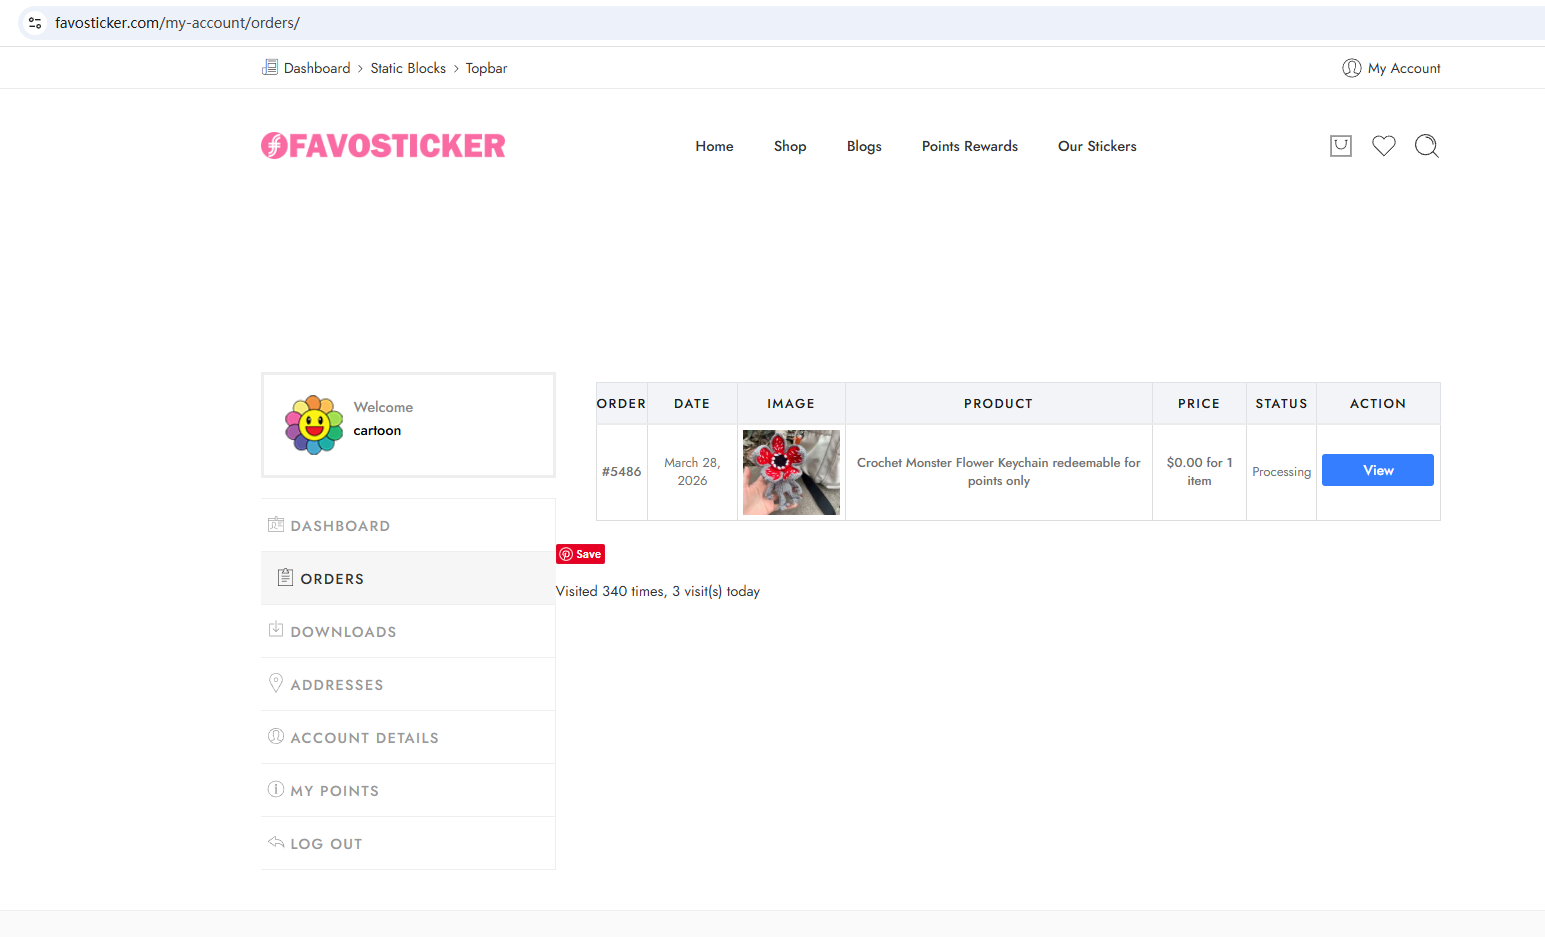The width and height of the screenshot is (1545, 937).
Task: Click the Favosticker logo
Action: click(383, 146)
